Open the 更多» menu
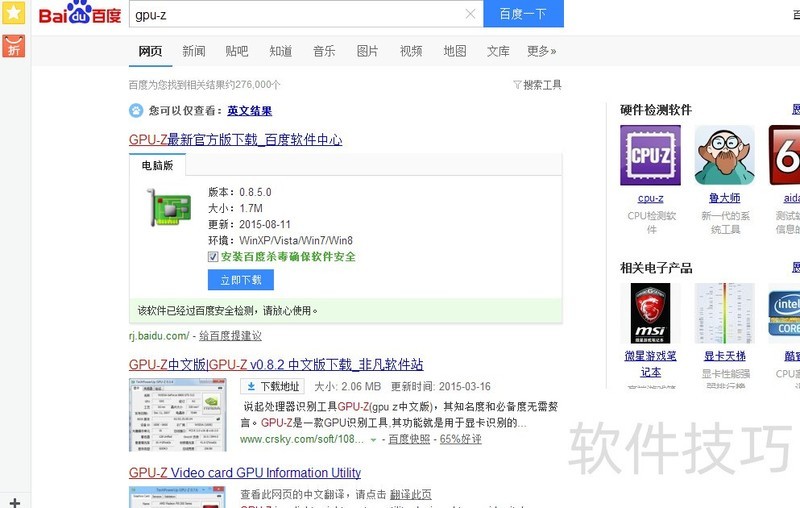 coord(541,51)
